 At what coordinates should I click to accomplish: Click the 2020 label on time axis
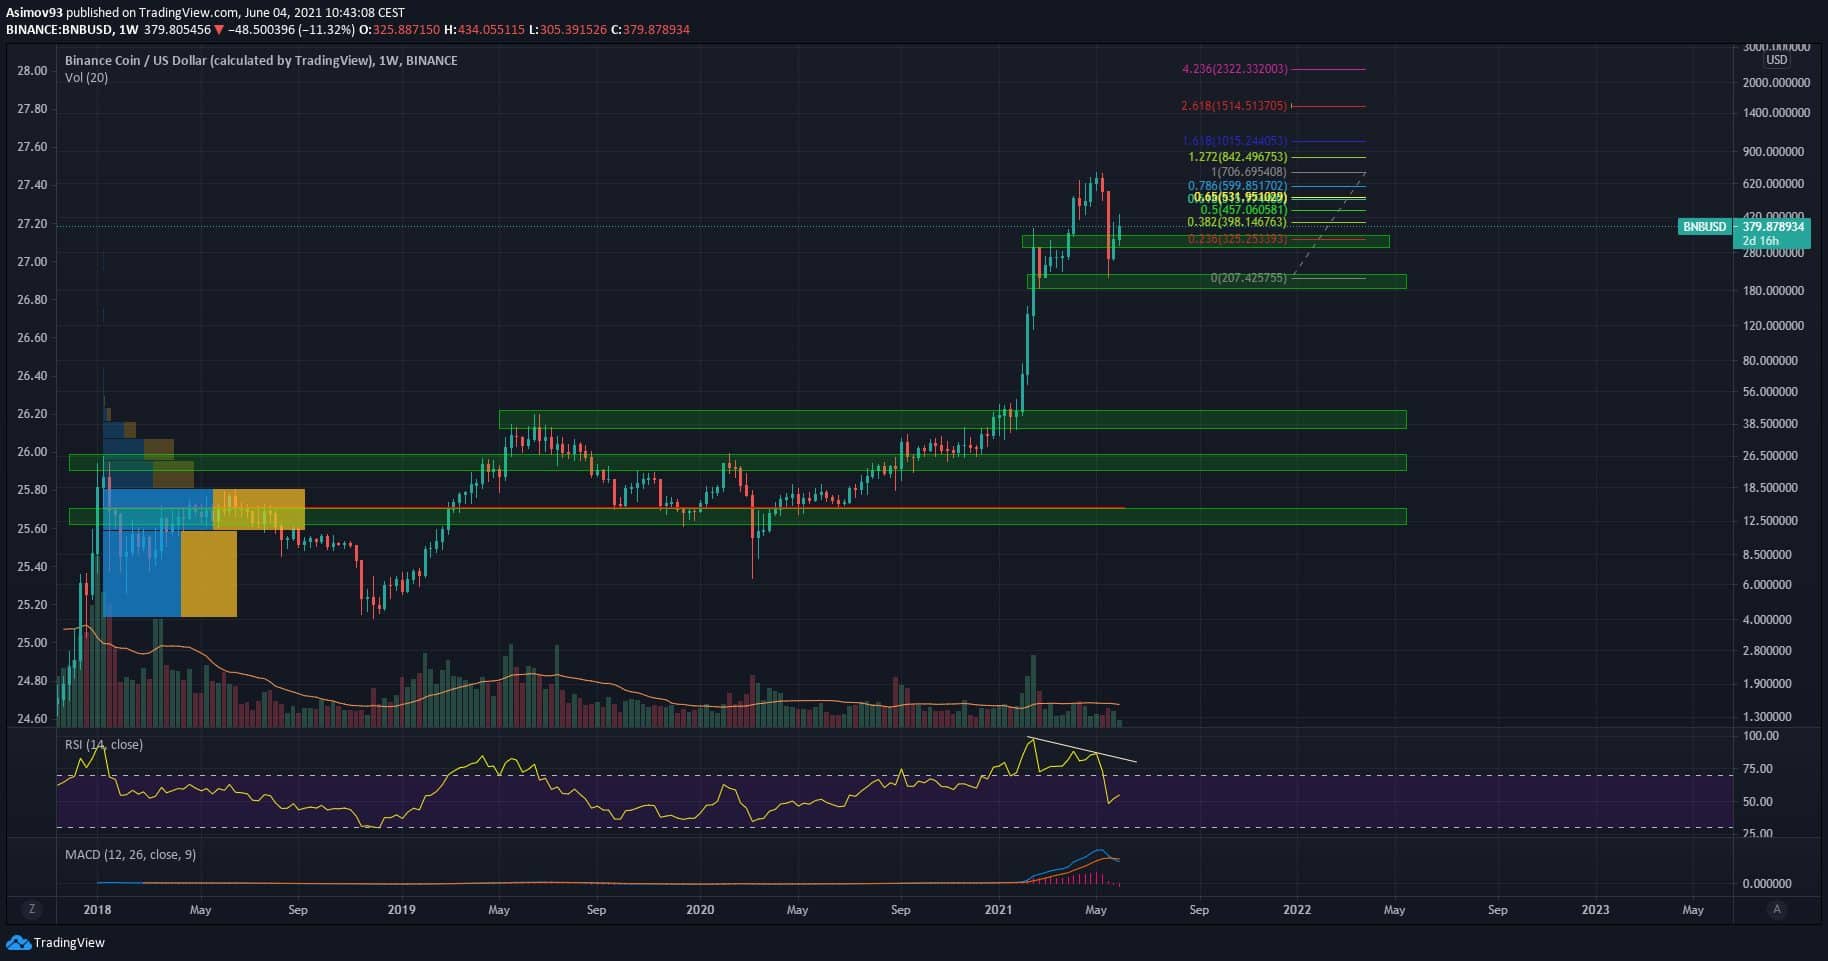click(x=700, y=910)
